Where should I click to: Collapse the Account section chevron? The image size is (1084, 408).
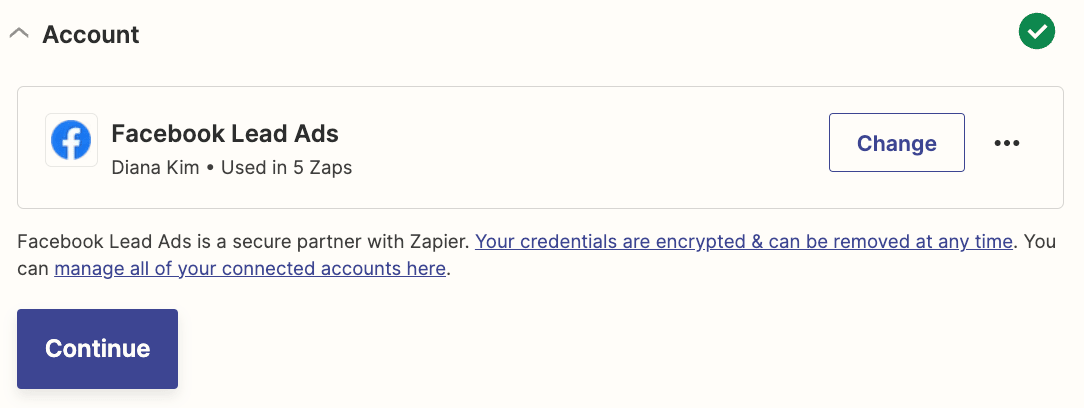click(18, 34)
